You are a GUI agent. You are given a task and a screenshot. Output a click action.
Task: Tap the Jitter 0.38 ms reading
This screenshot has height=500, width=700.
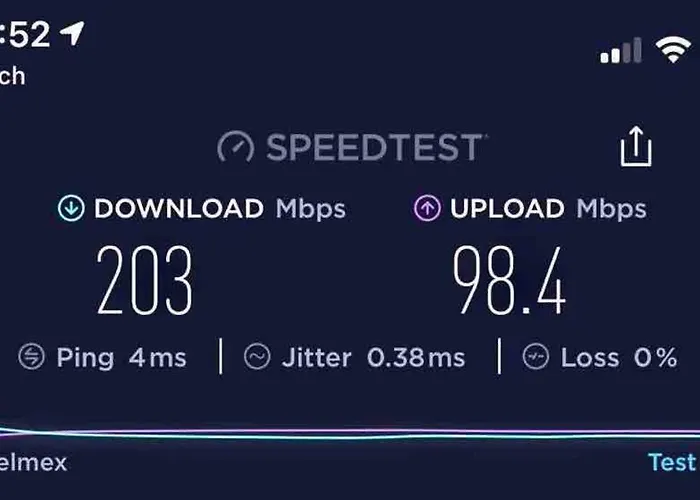(374, 358)
